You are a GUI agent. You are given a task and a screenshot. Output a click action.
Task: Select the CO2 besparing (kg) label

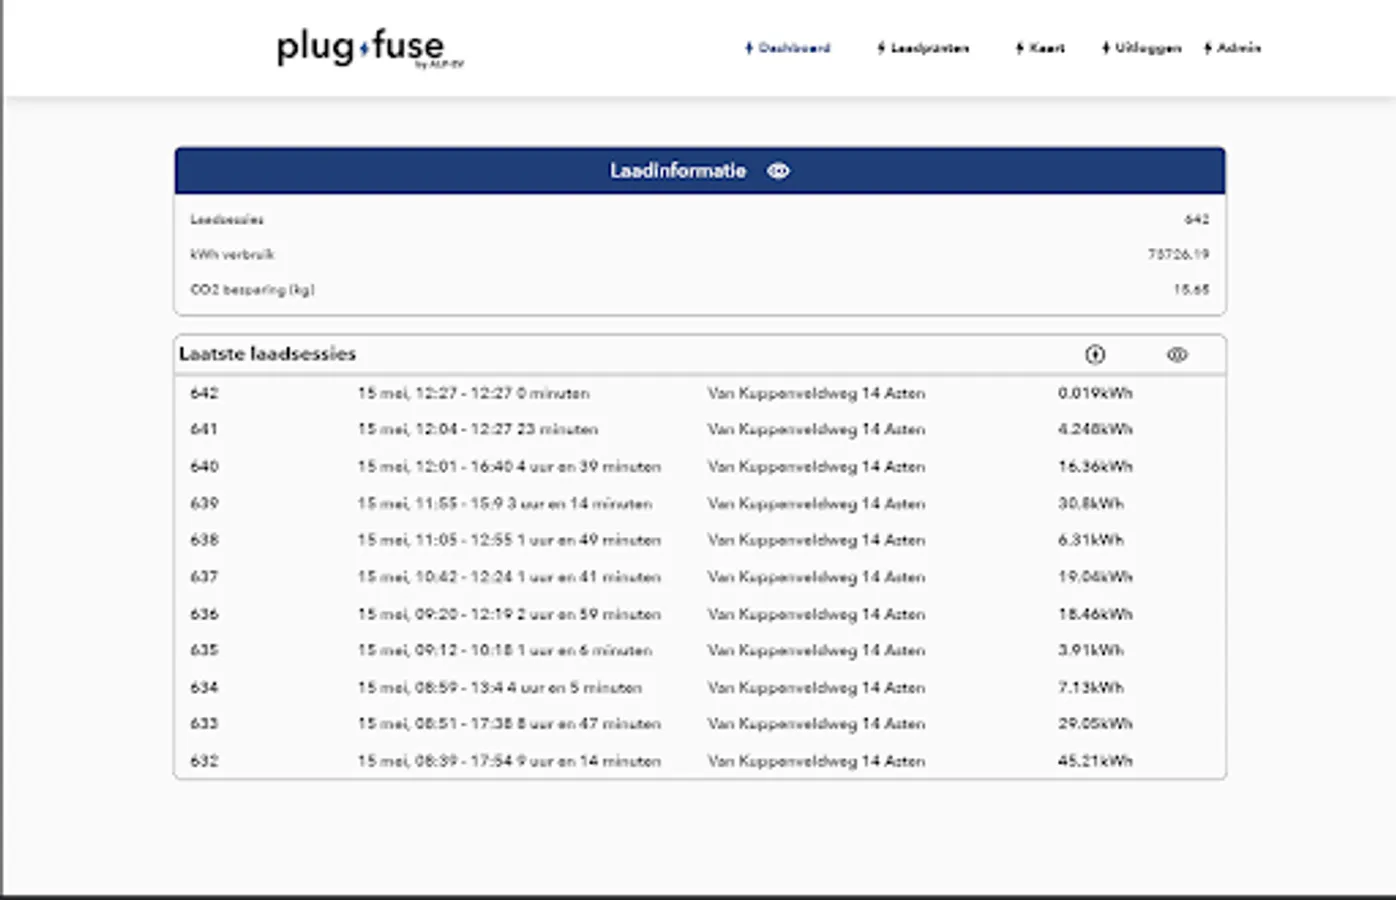(x=252, y=289)
